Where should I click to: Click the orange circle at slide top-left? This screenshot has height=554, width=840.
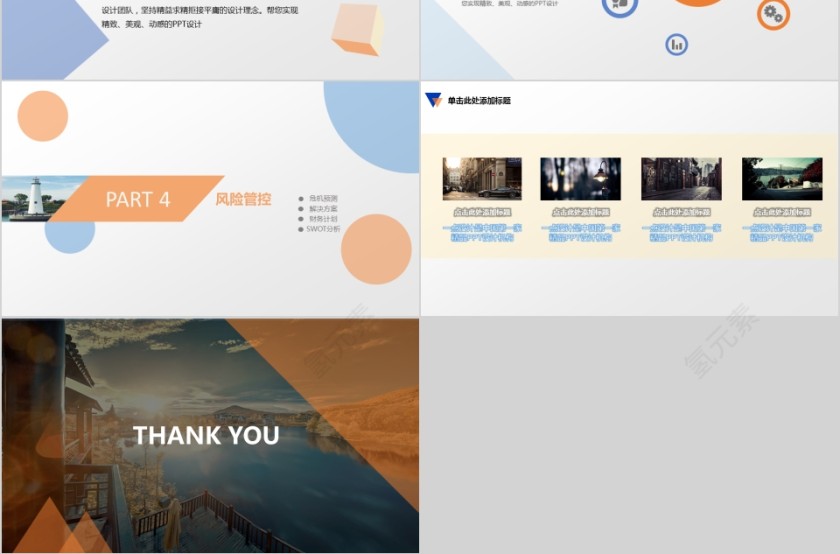click(43, 116)
